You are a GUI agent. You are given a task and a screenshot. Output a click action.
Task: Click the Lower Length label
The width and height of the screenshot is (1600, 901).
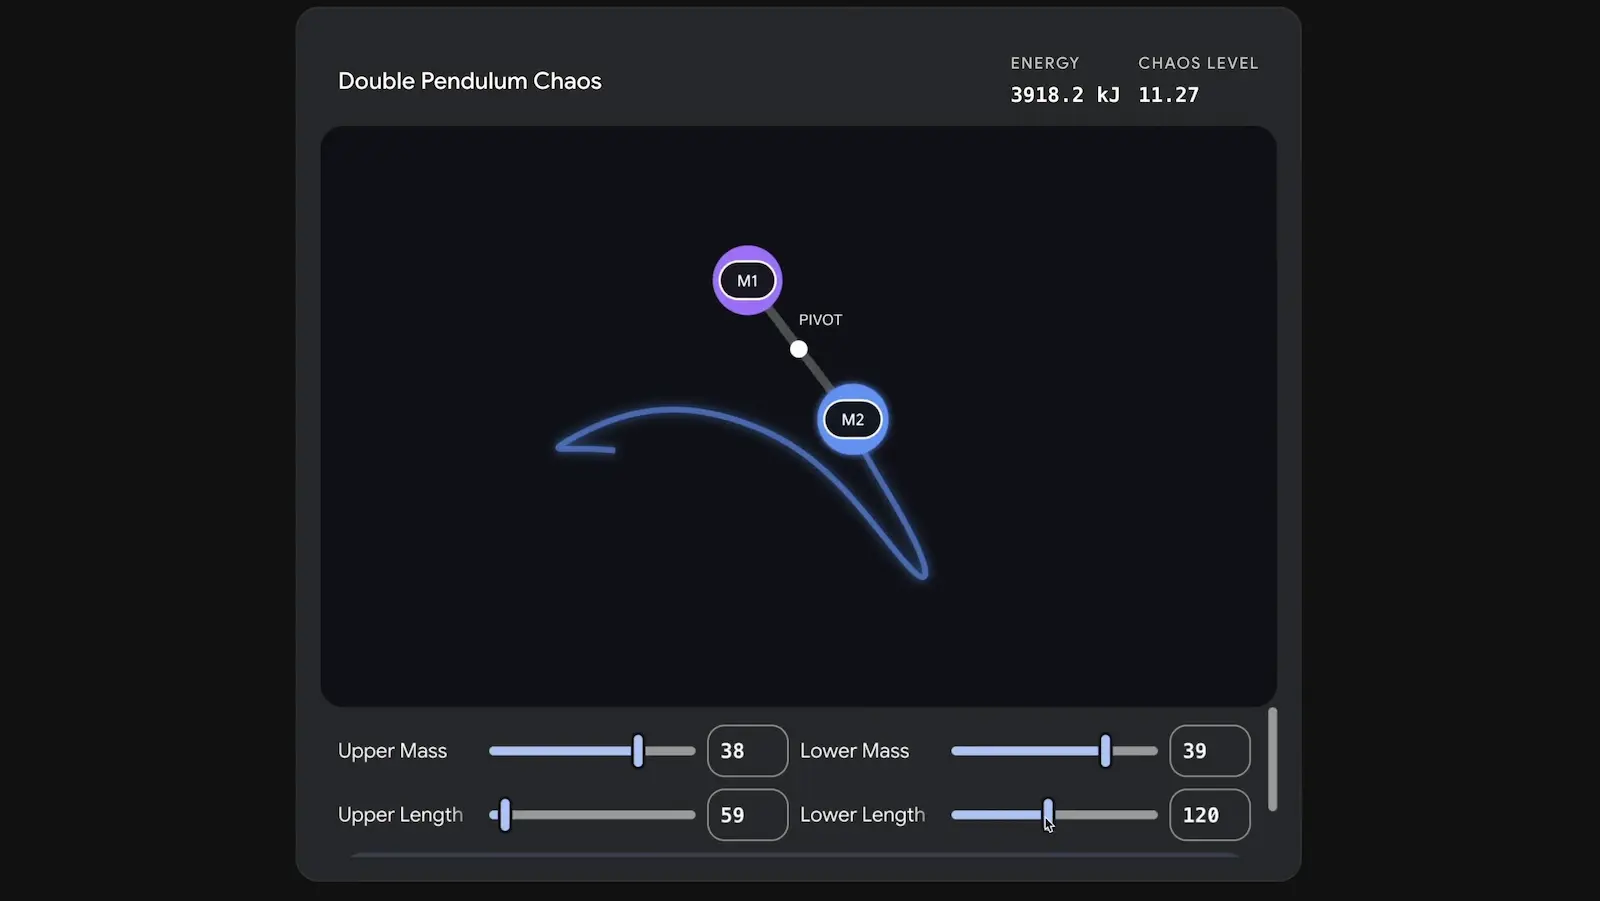(x=862, y=815)
